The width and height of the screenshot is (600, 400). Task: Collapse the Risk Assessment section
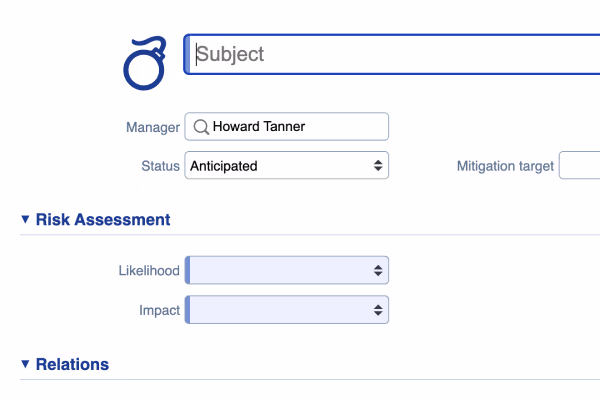tap(25, 219)
